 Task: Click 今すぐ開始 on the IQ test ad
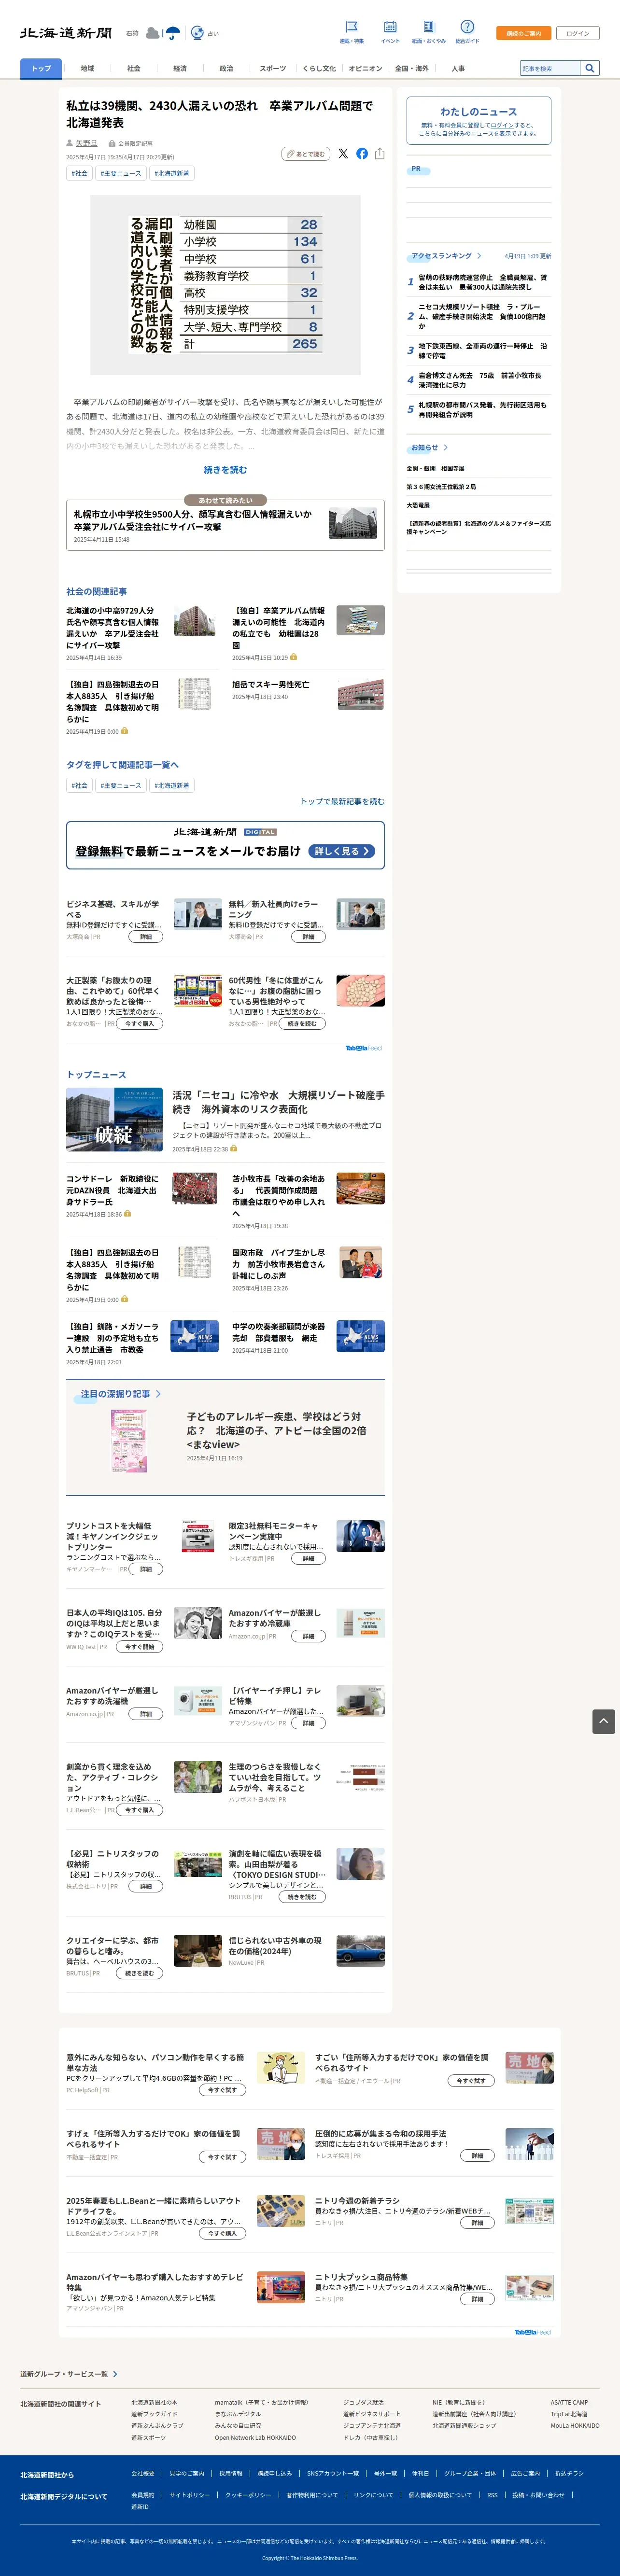click(x=140, y=1646)
